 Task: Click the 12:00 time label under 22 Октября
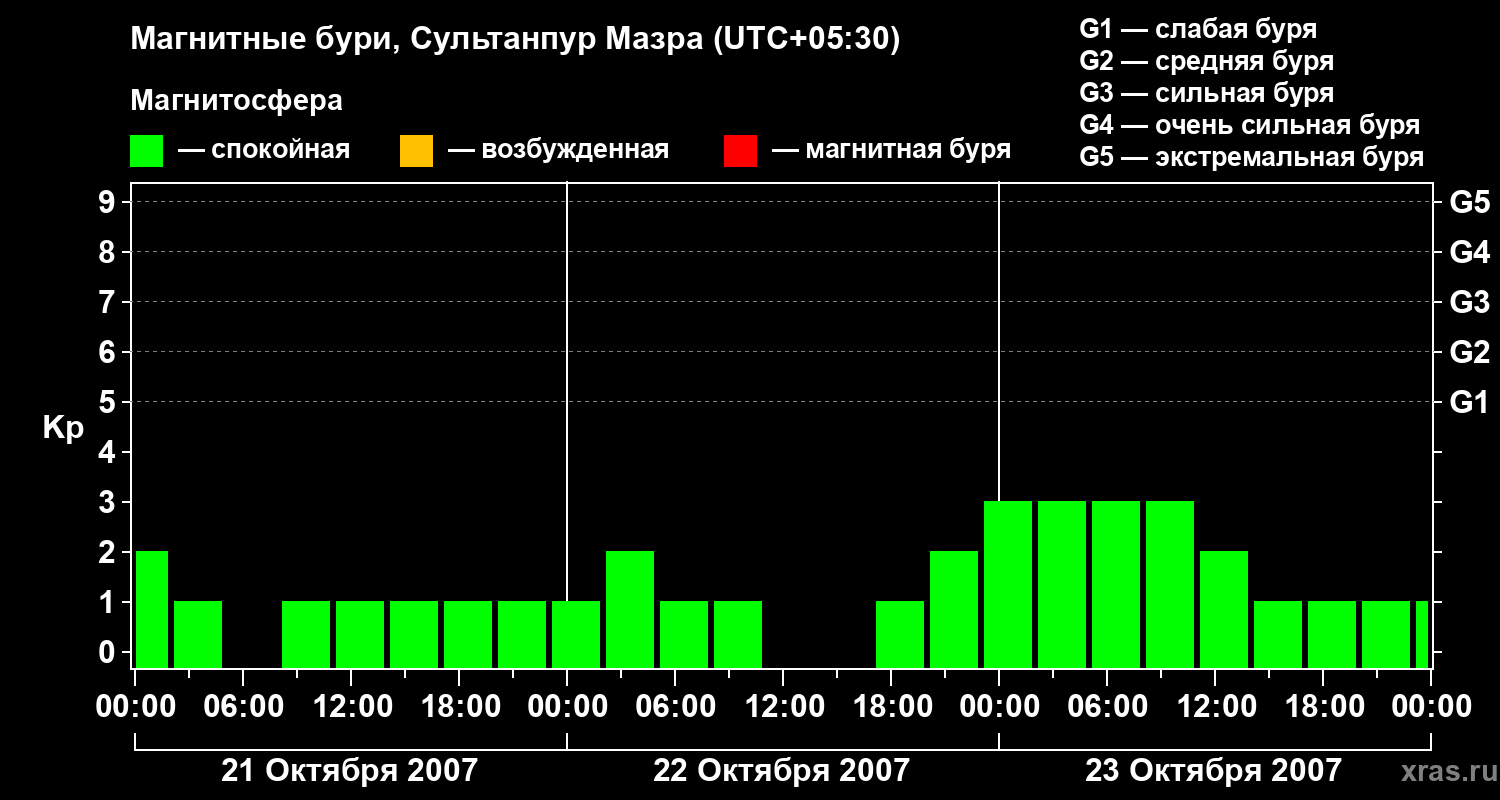tap(783, 707)
